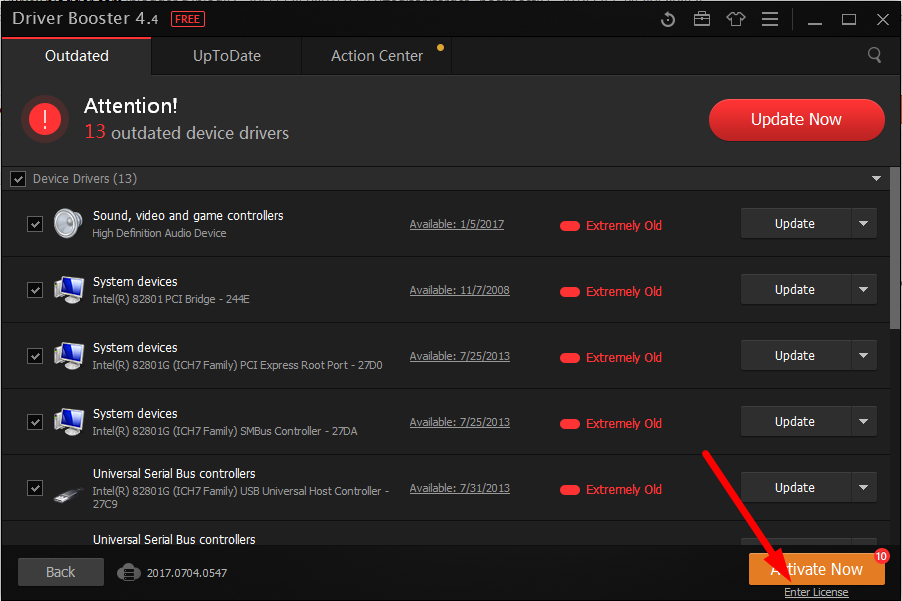Click the High Definition Audio speaker icon
This screenshot has width=902, height=601.
68,223
